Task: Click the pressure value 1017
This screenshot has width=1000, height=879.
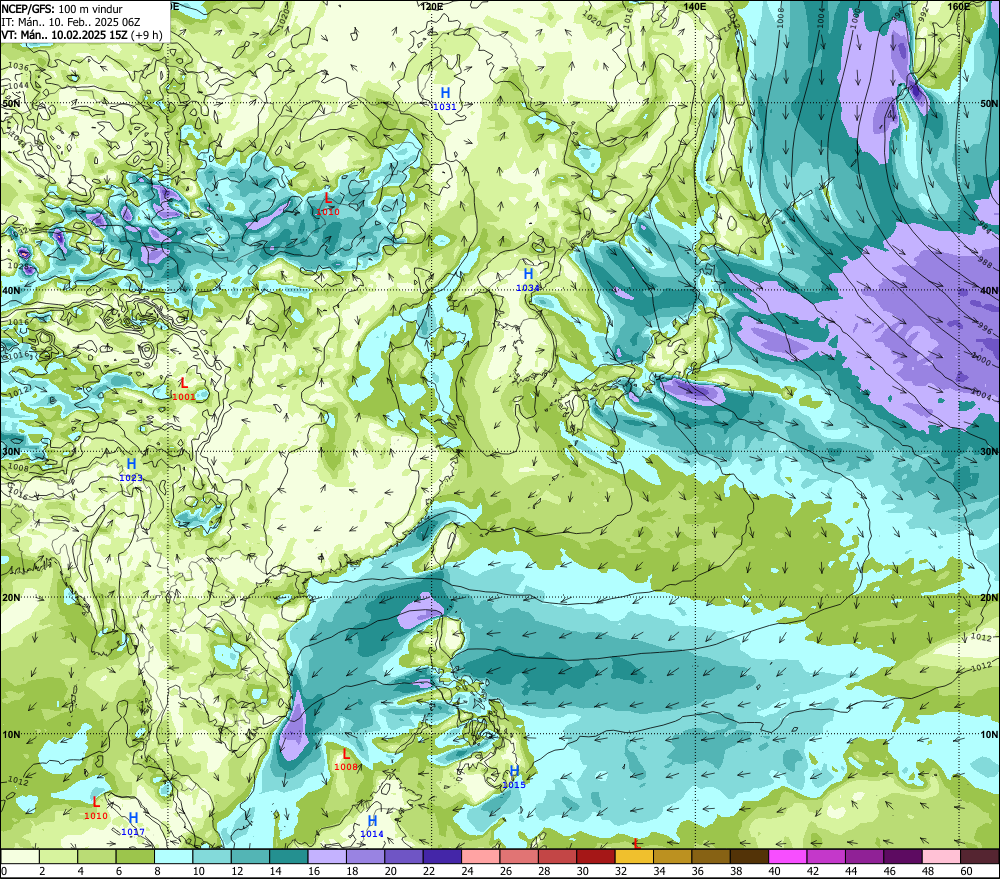Action: 133,832
